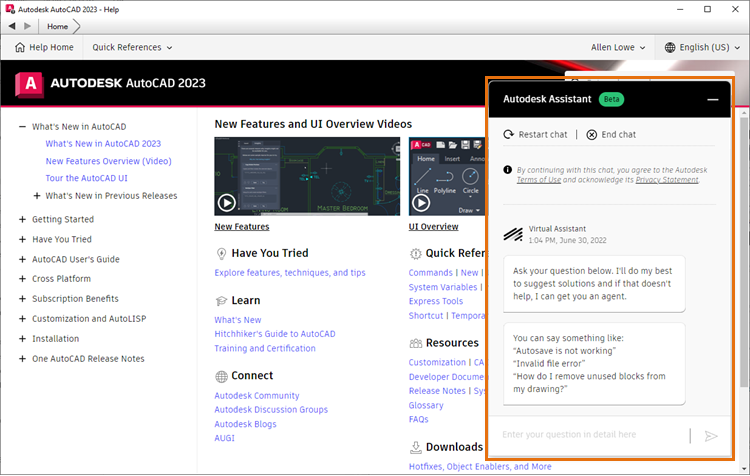The width and height of the screenshot is (750, 476).
Task: Click the Quick Reference gear icon
Action: [x=416, y=254]
